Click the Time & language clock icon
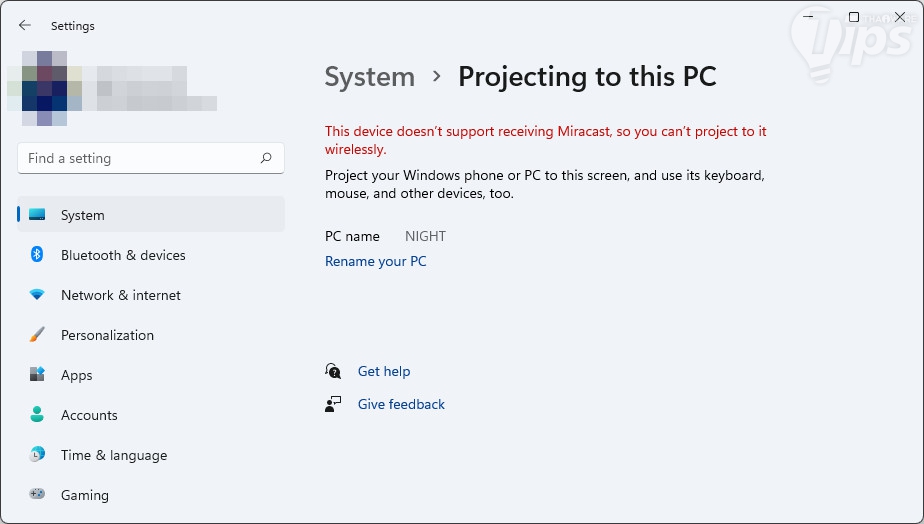The height and width of the screenshot is (524, 924). 37,455
